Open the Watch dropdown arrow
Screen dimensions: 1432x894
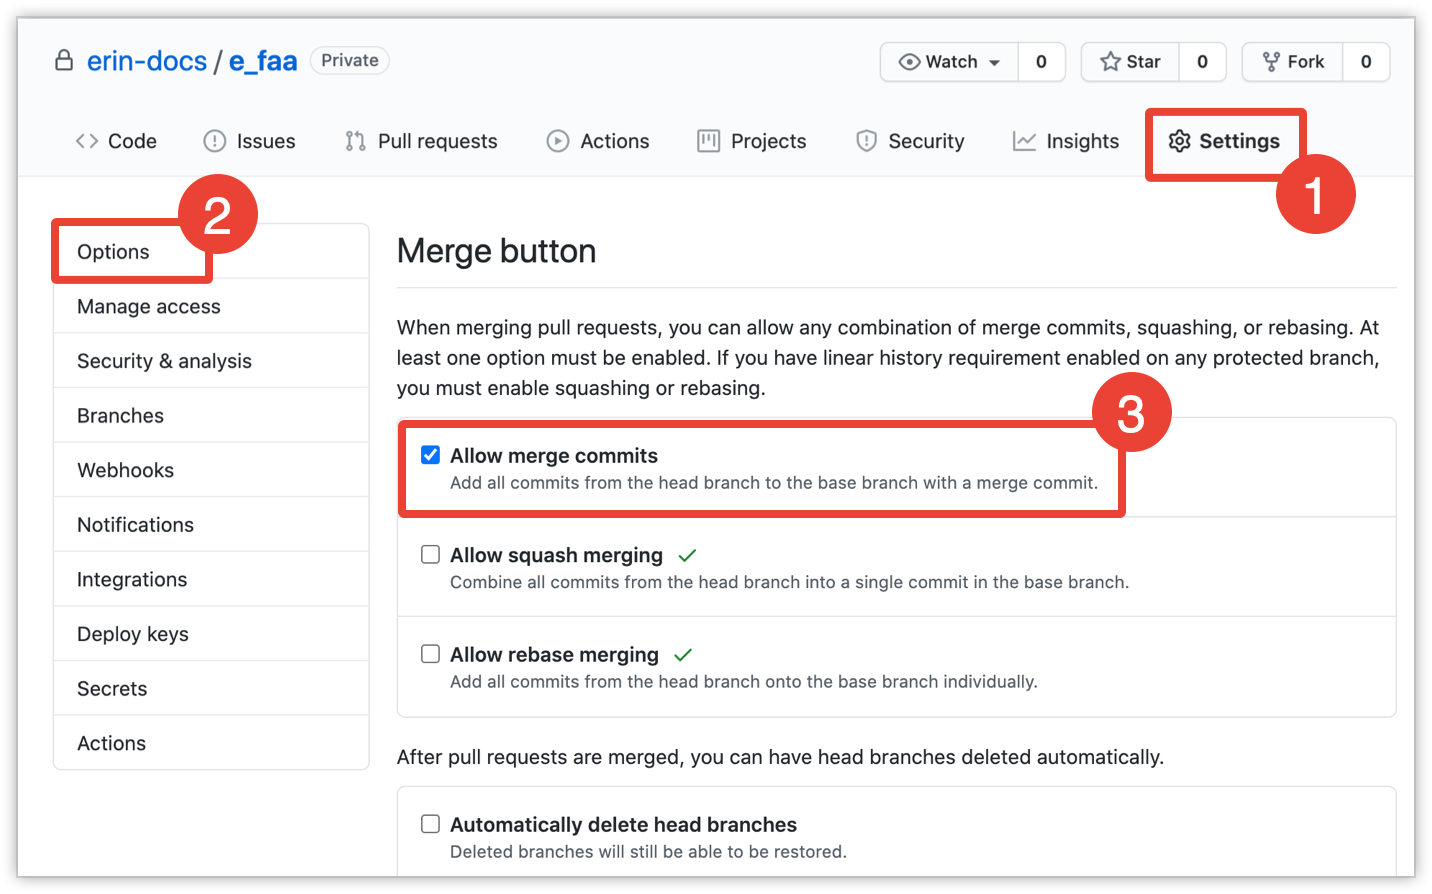pos(994,62)
